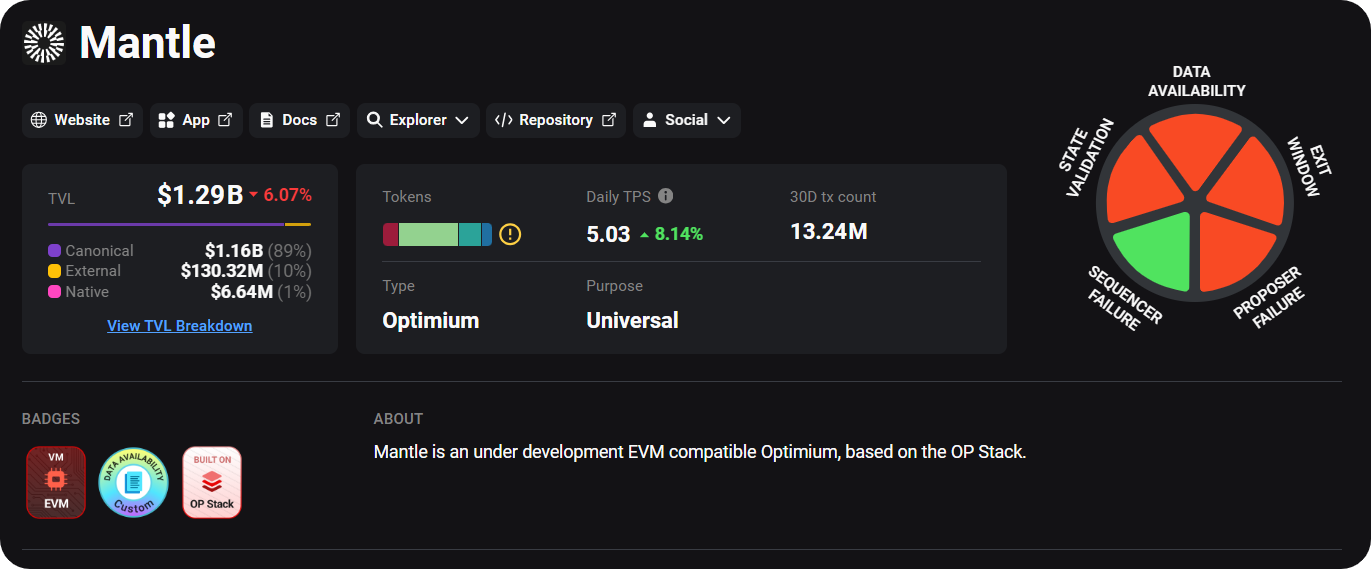Click the EVM VM badge

[x=56, y=482]
